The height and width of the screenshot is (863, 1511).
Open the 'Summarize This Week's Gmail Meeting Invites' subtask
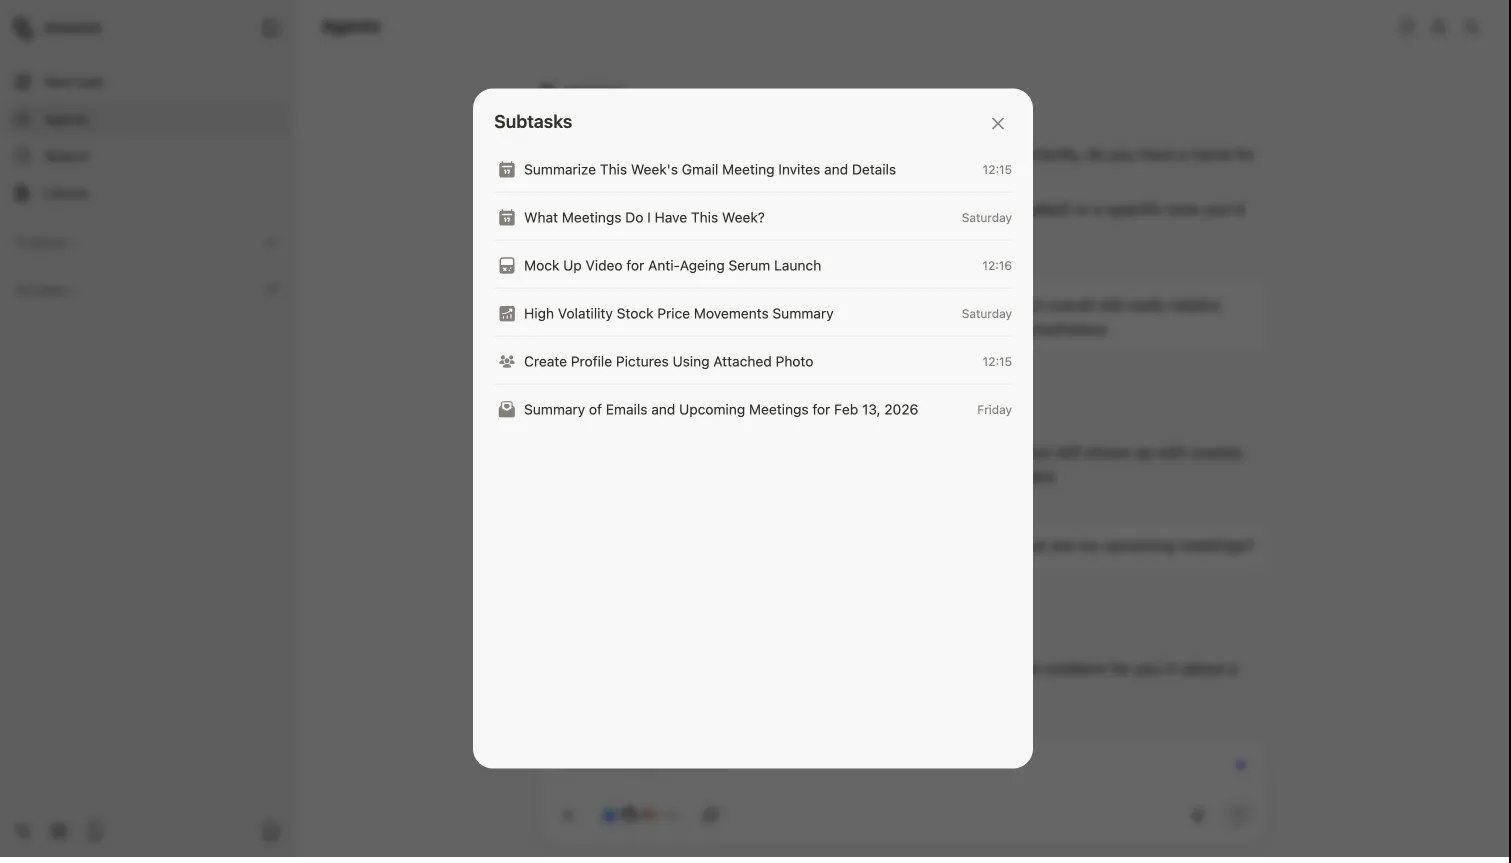(x=710, y=169)
